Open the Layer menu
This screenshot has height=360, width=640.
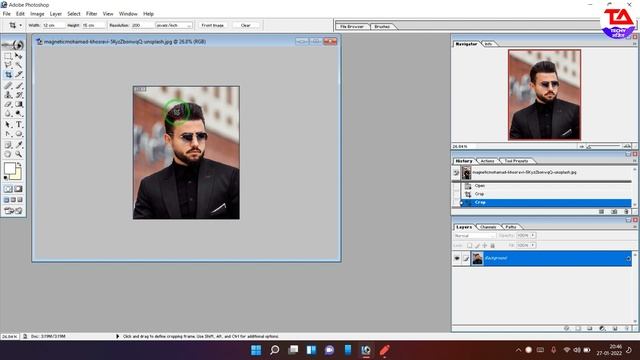click(56, 14)
